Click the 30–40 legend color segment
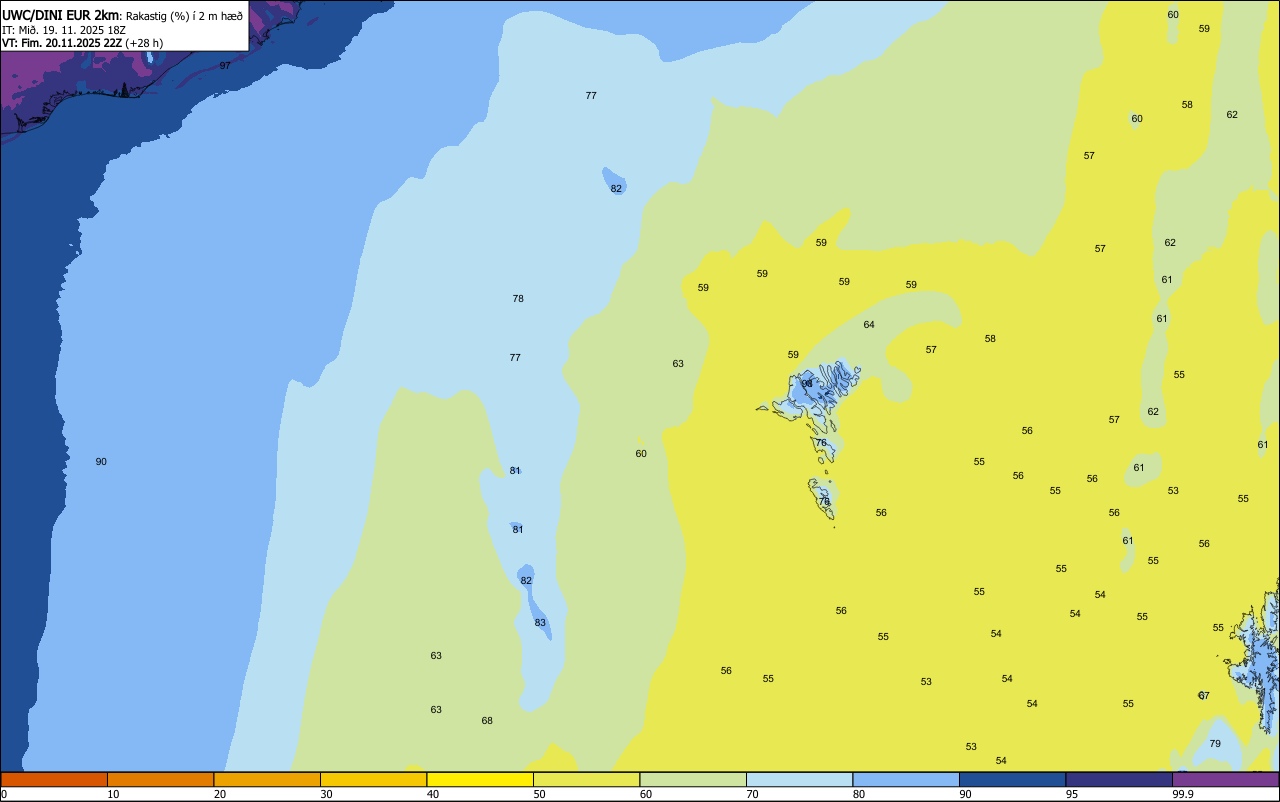This screenshot has width=1280, height=802. tap(373, 779)
